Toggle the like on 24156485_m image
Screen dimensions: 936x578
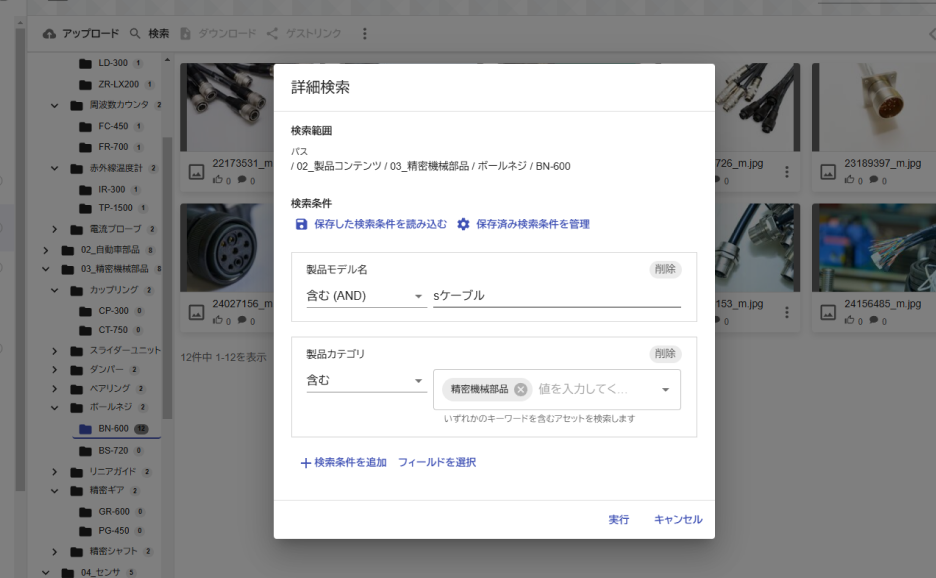pos(849,318)
